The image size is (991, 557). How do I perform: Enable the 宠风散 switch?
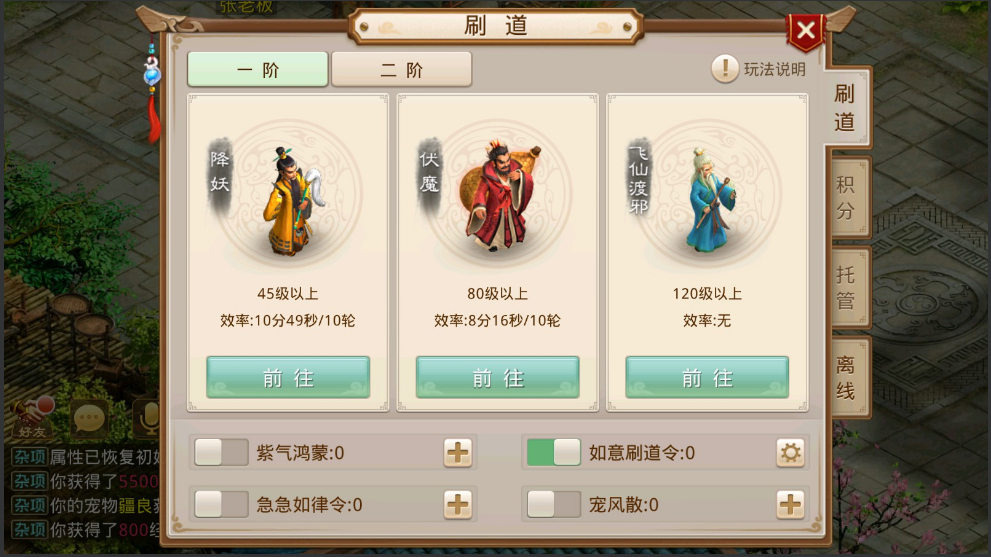click(x=554, y=505)
